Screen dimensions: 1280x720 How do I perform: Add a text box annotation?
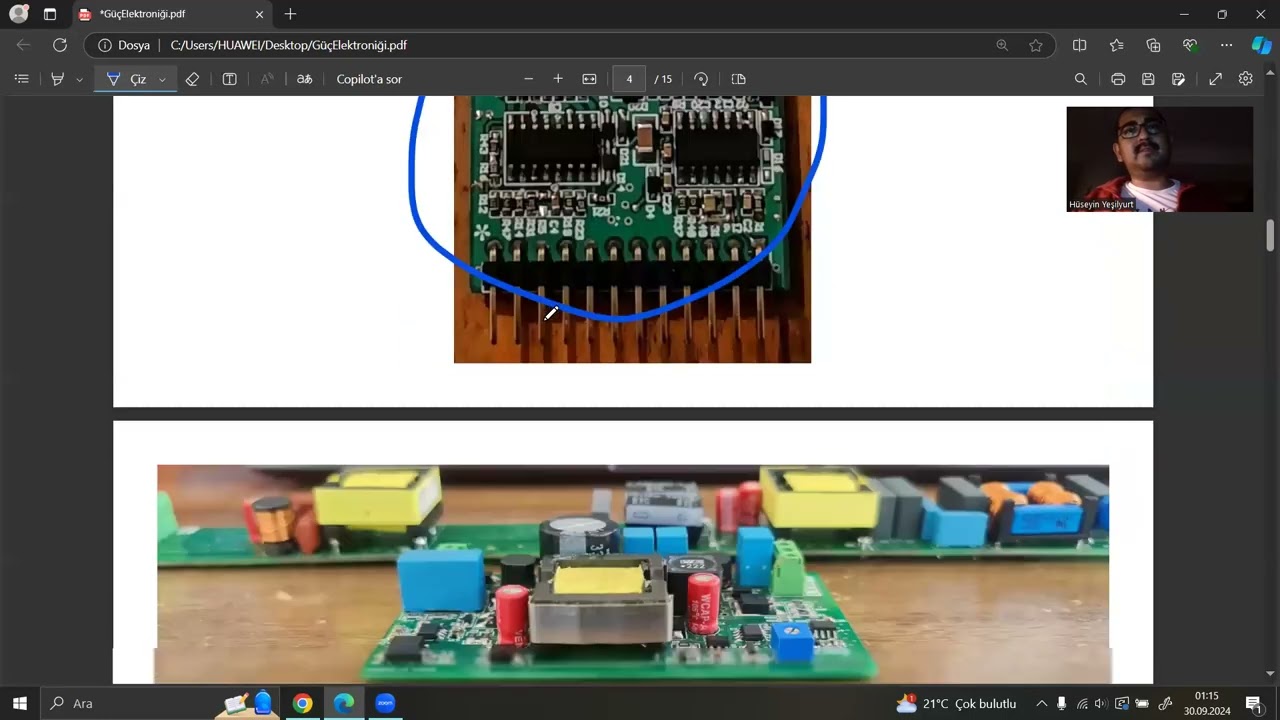click(229, 79)
